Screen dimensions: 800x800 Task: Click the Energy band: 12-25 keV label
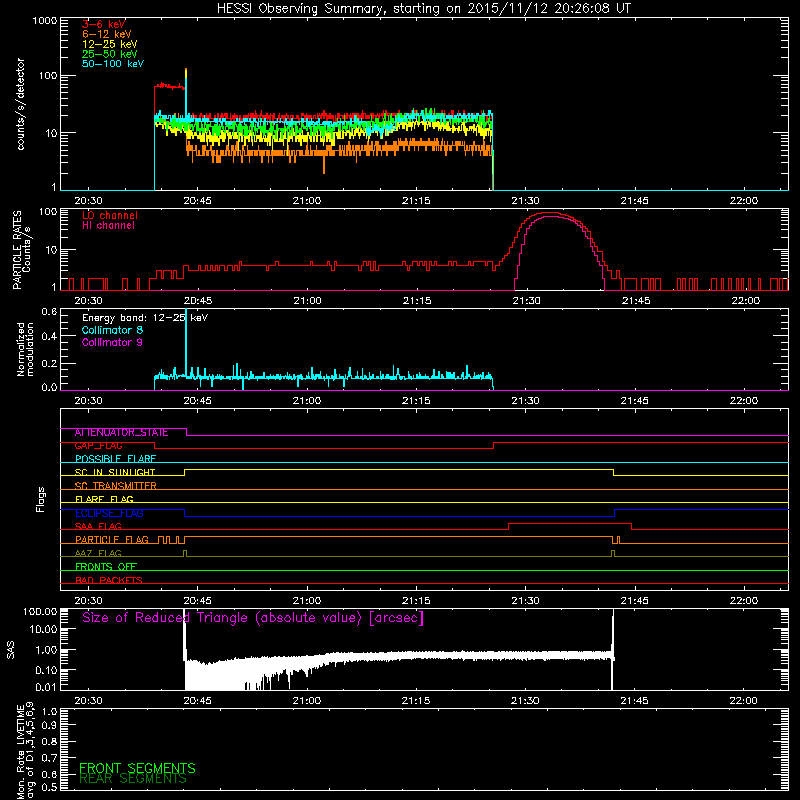pos(145,318)
